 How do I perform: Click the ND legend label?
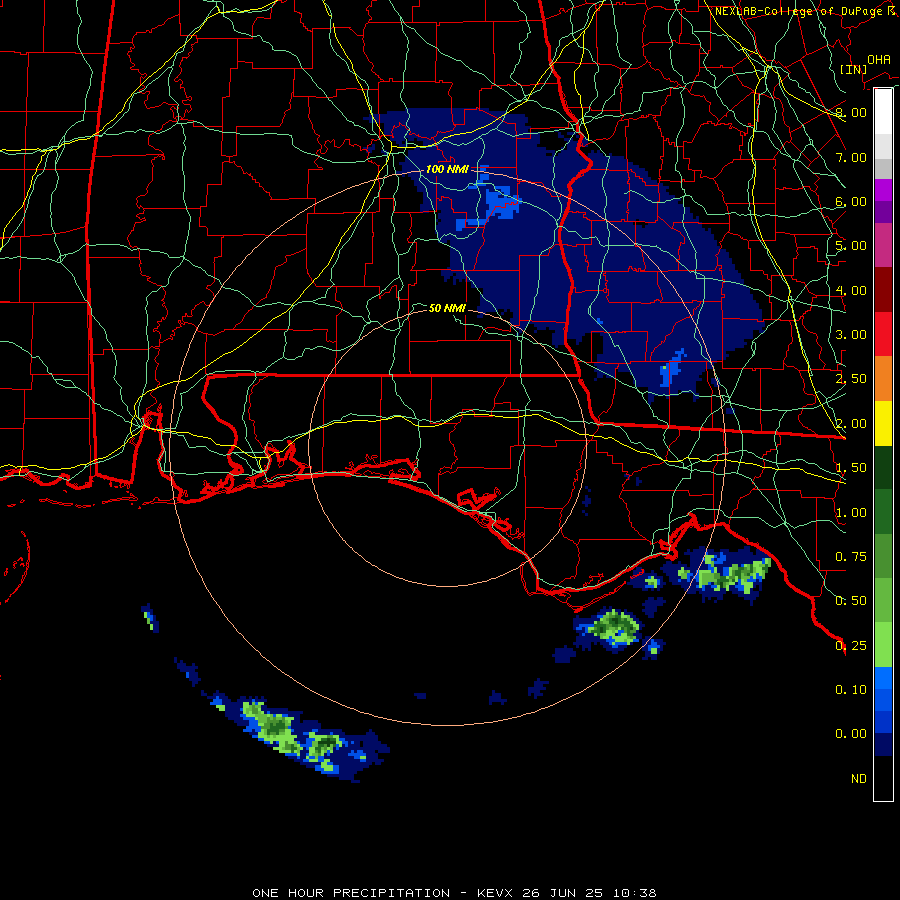(858, 779)
